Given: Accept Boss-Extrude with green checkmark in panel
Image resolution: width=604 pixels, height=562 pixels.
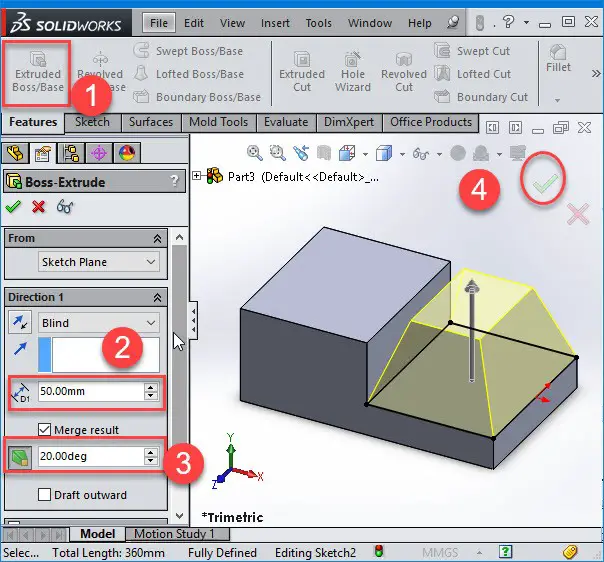Looking at the screenshot, I should (x=13, y=207).
